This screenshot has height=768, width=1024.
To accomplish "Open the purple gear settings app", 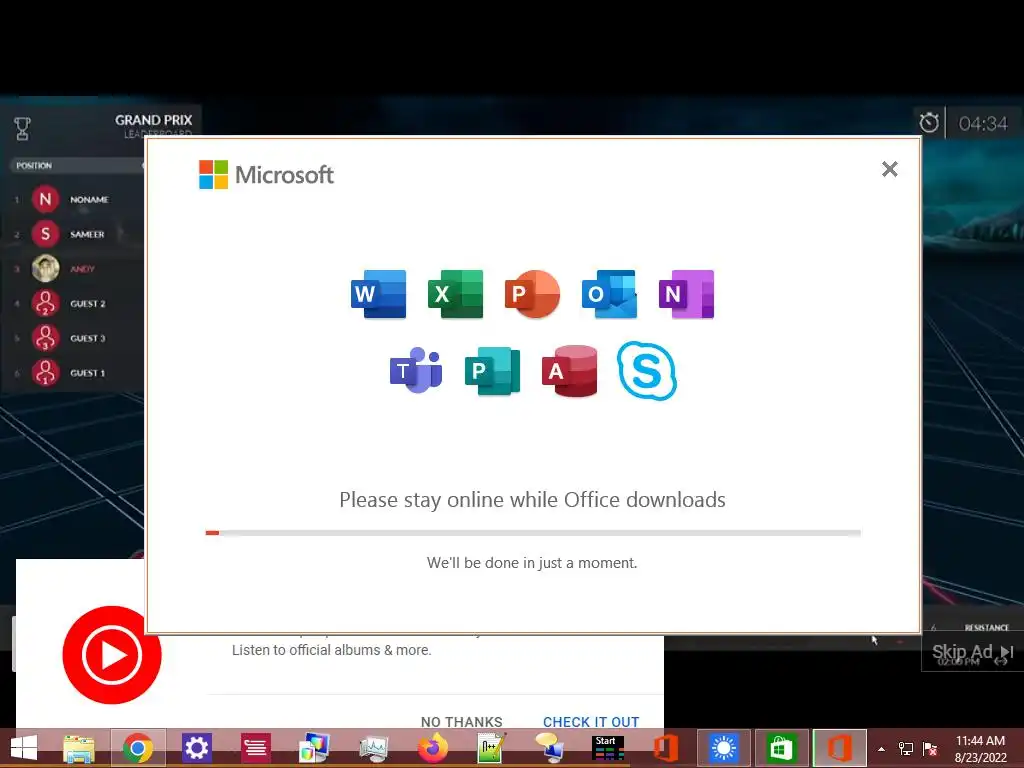I will point(196,748).
